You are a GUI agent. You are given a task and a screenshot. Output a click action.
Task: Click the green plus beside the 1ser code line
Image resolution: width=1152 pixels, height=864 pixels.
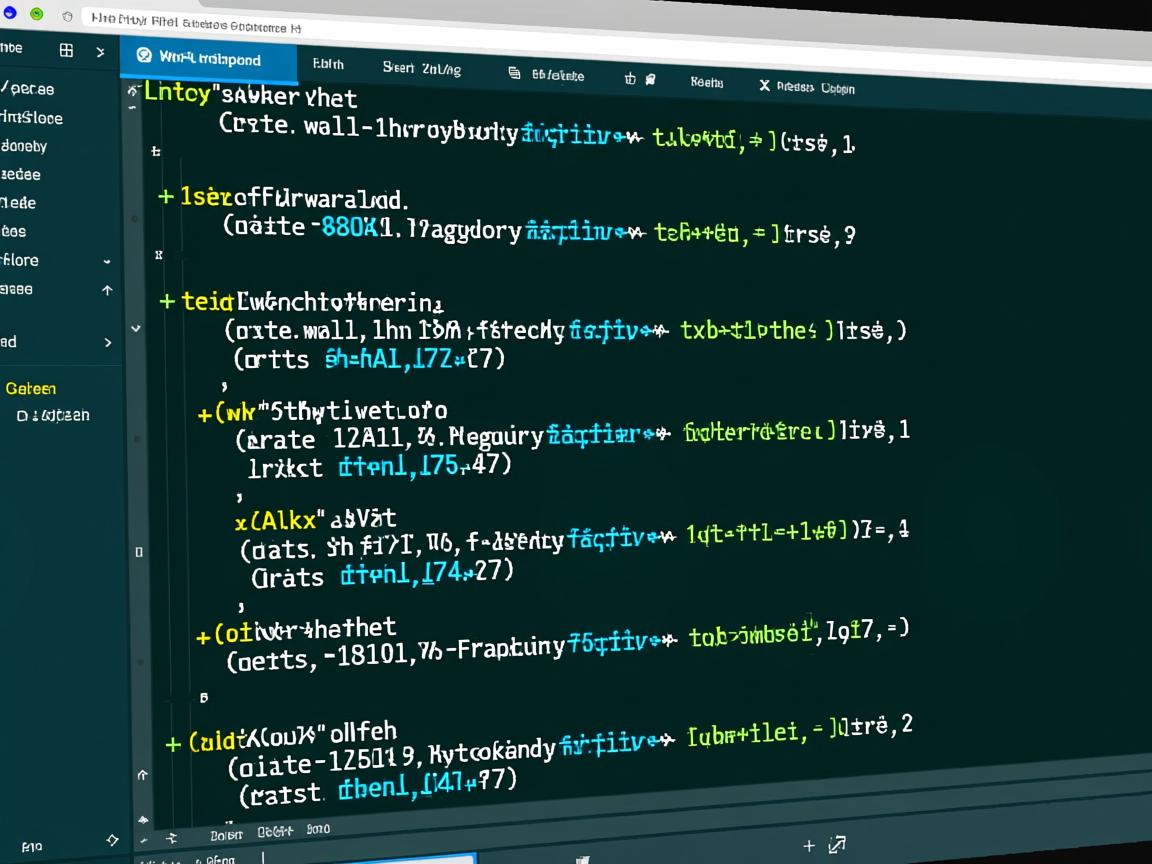pyautogui.click(x=166, y=197)
